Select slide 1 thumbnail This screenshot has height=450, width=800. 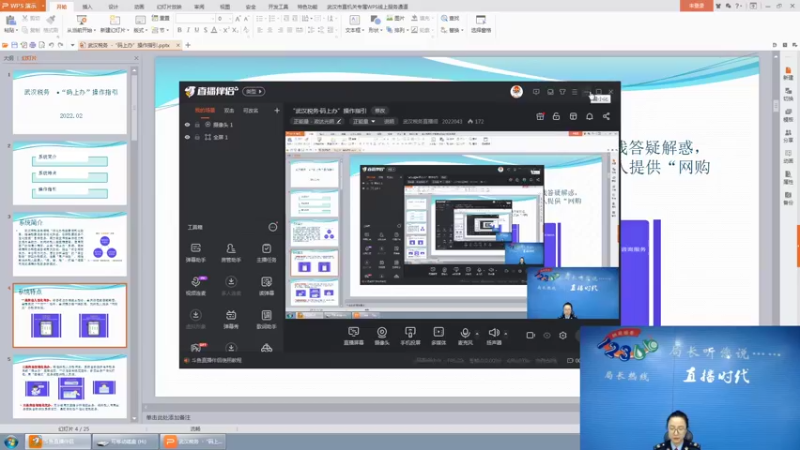[x=70, y=102]
